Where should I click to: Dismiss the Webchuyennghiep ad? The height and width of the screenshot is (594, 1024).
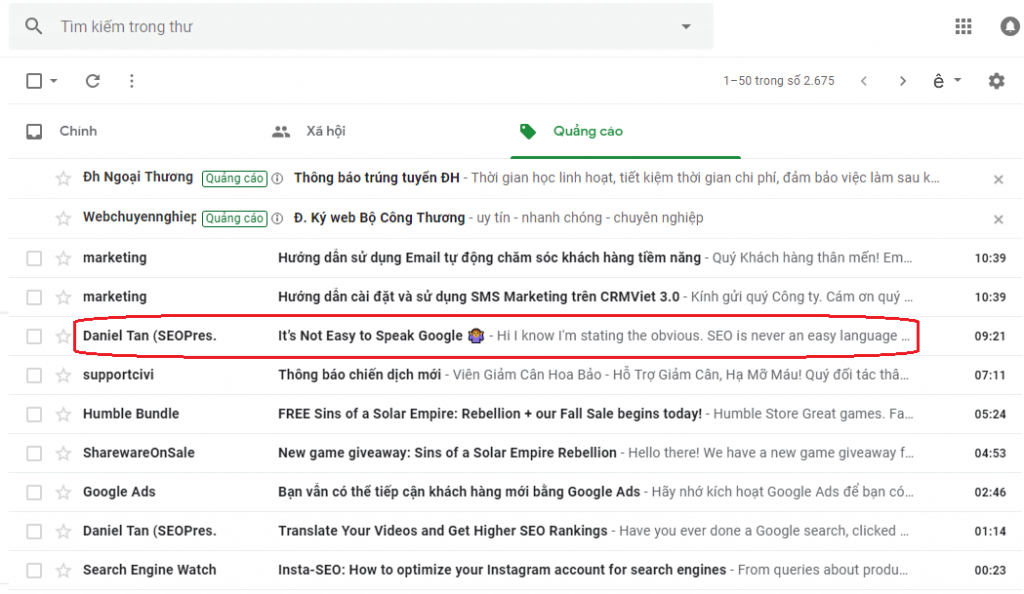click(998, 219)
